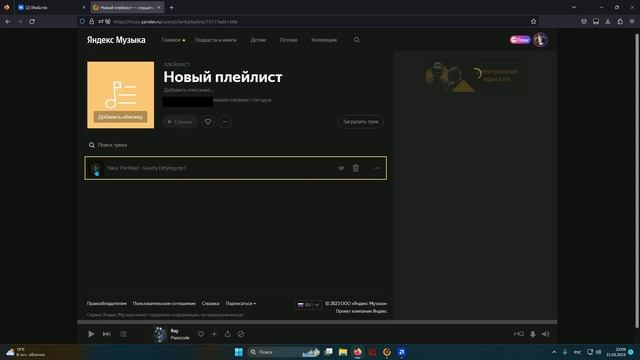
Task: Open site search magnifier icon
Action: click(x=357, y=40)
